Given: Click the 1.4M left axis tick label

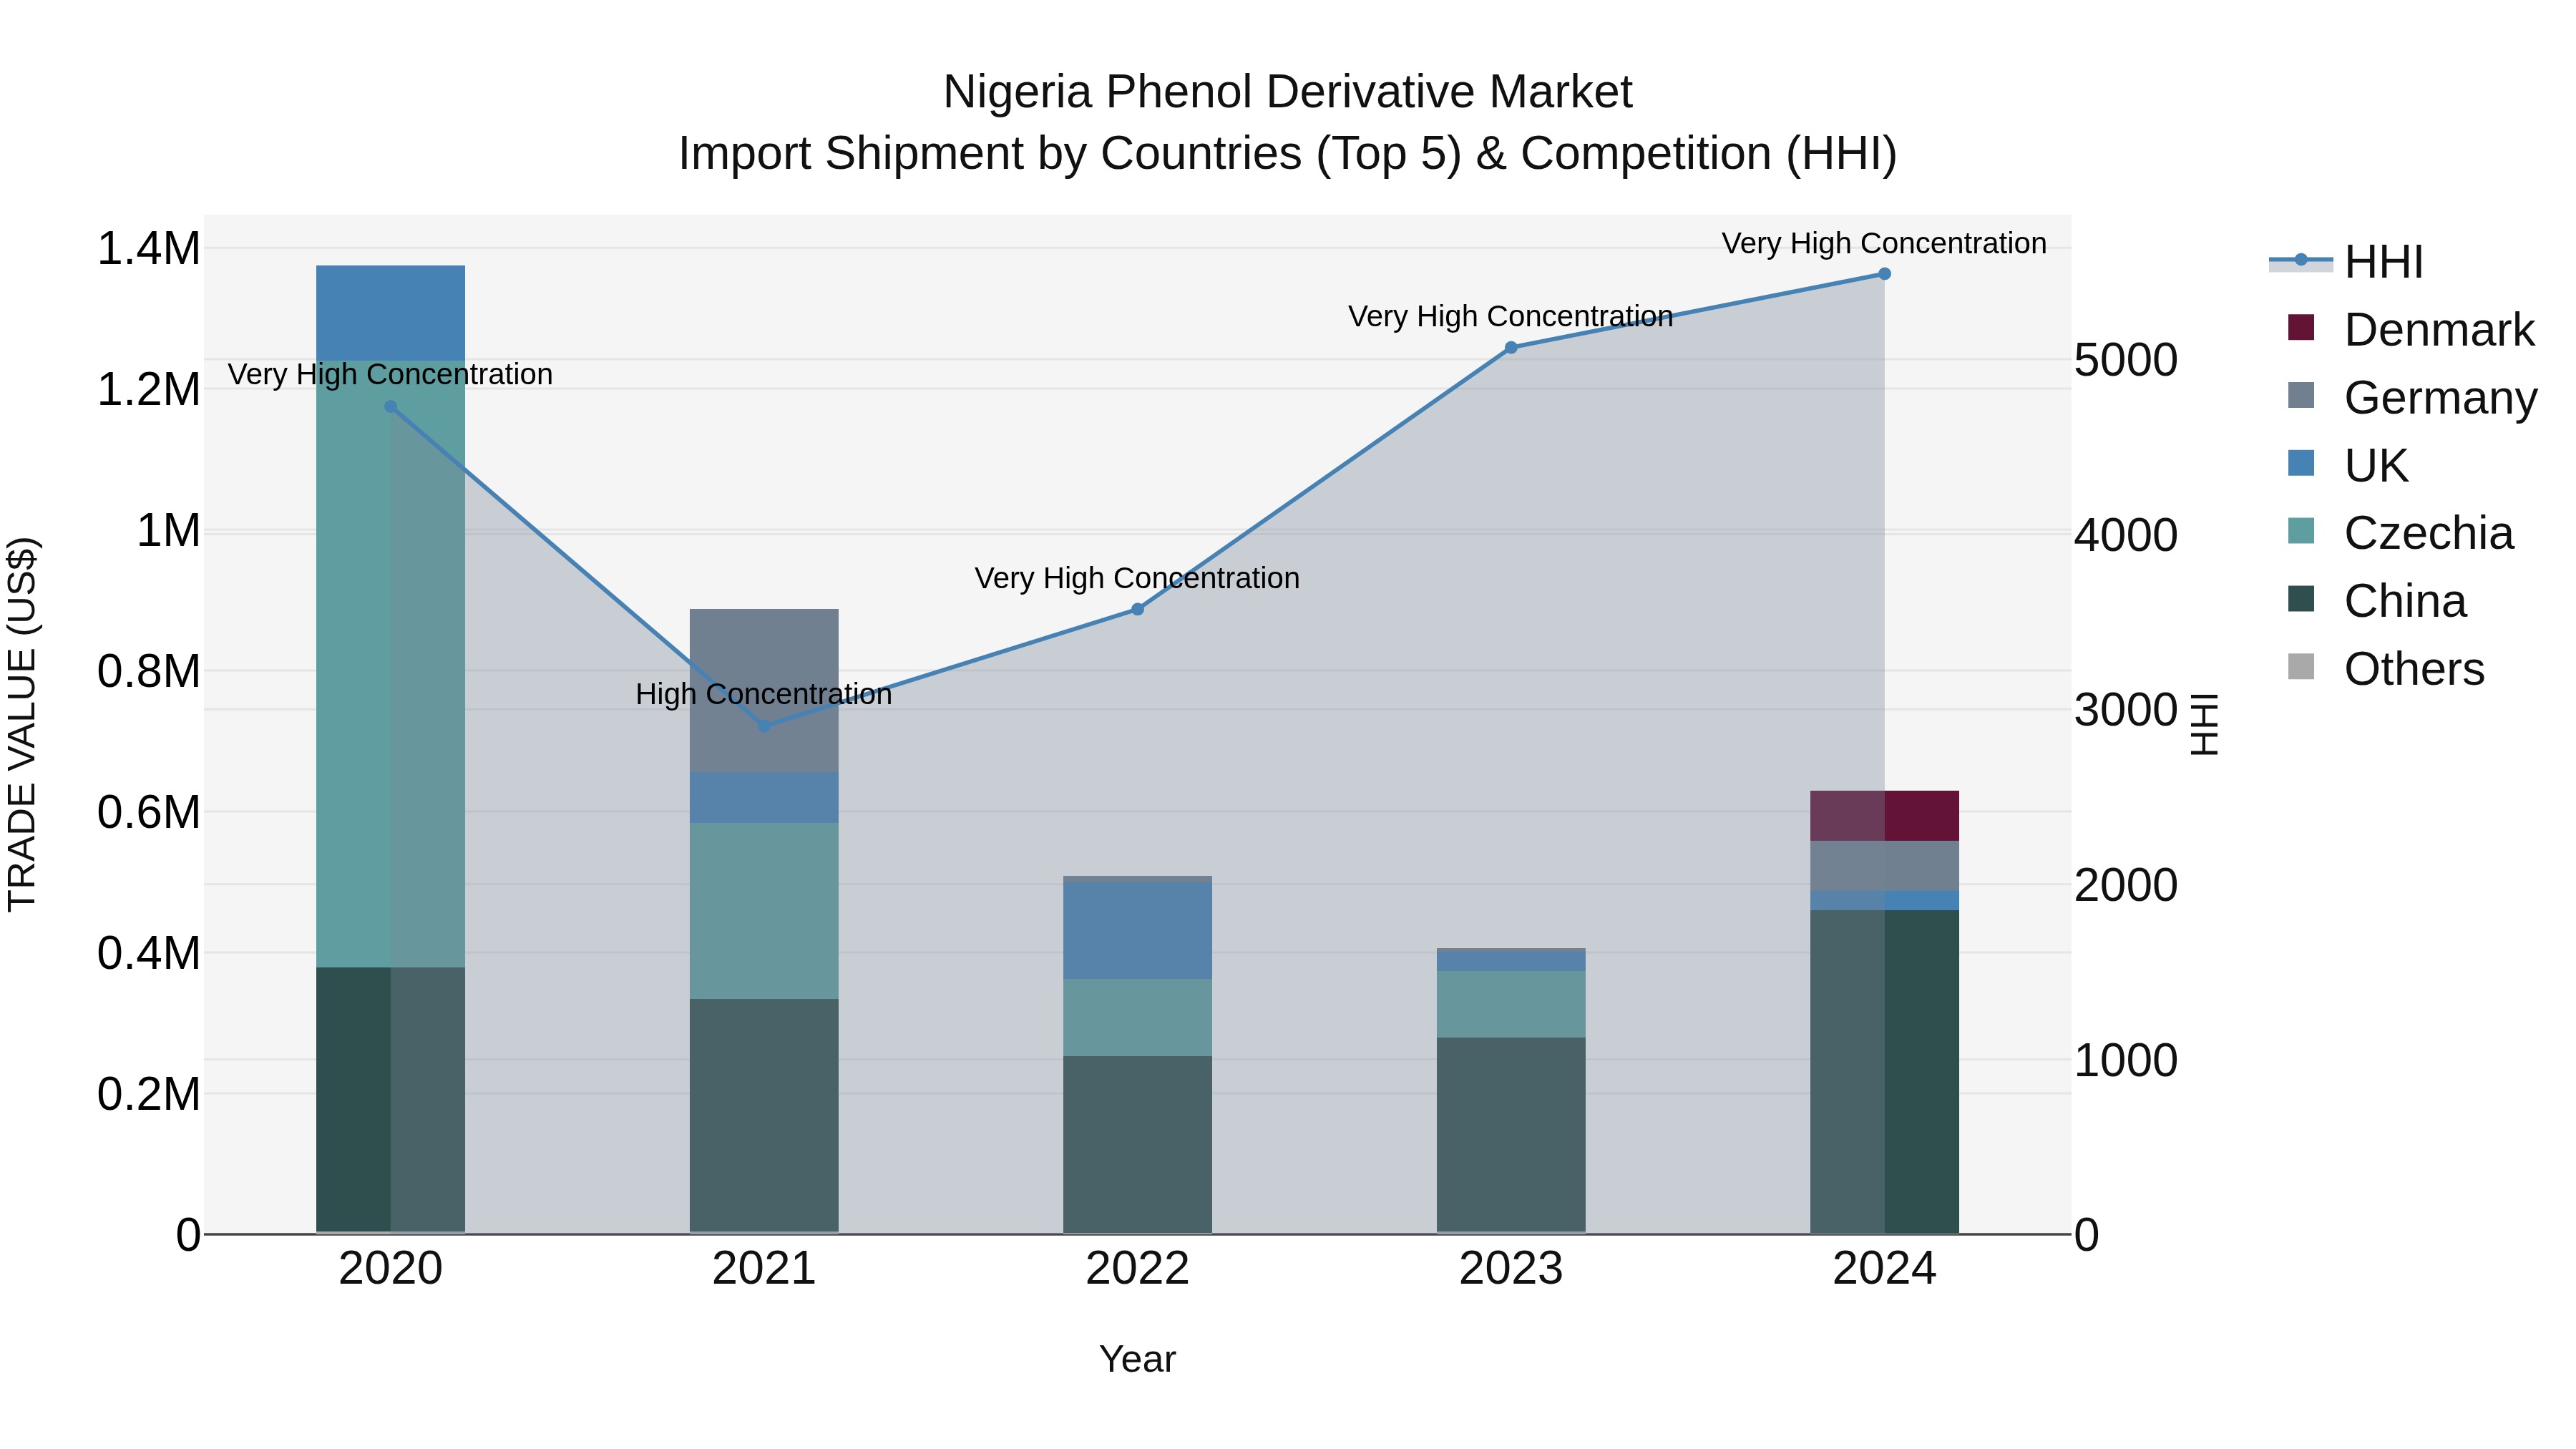Looking at the screenshot, I should tap(149, 248).
